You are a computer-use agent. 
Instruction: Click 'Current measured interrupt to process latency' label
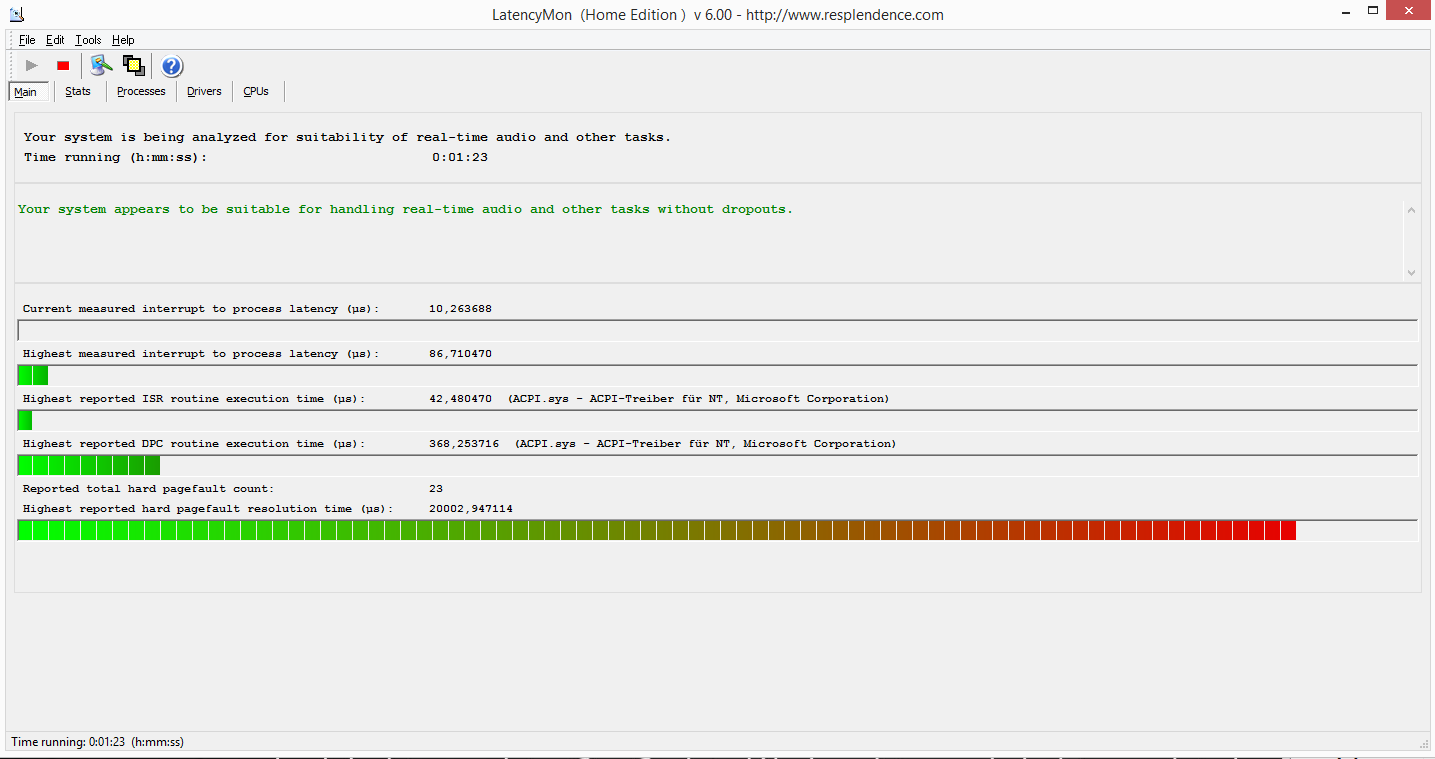(201, 309)
